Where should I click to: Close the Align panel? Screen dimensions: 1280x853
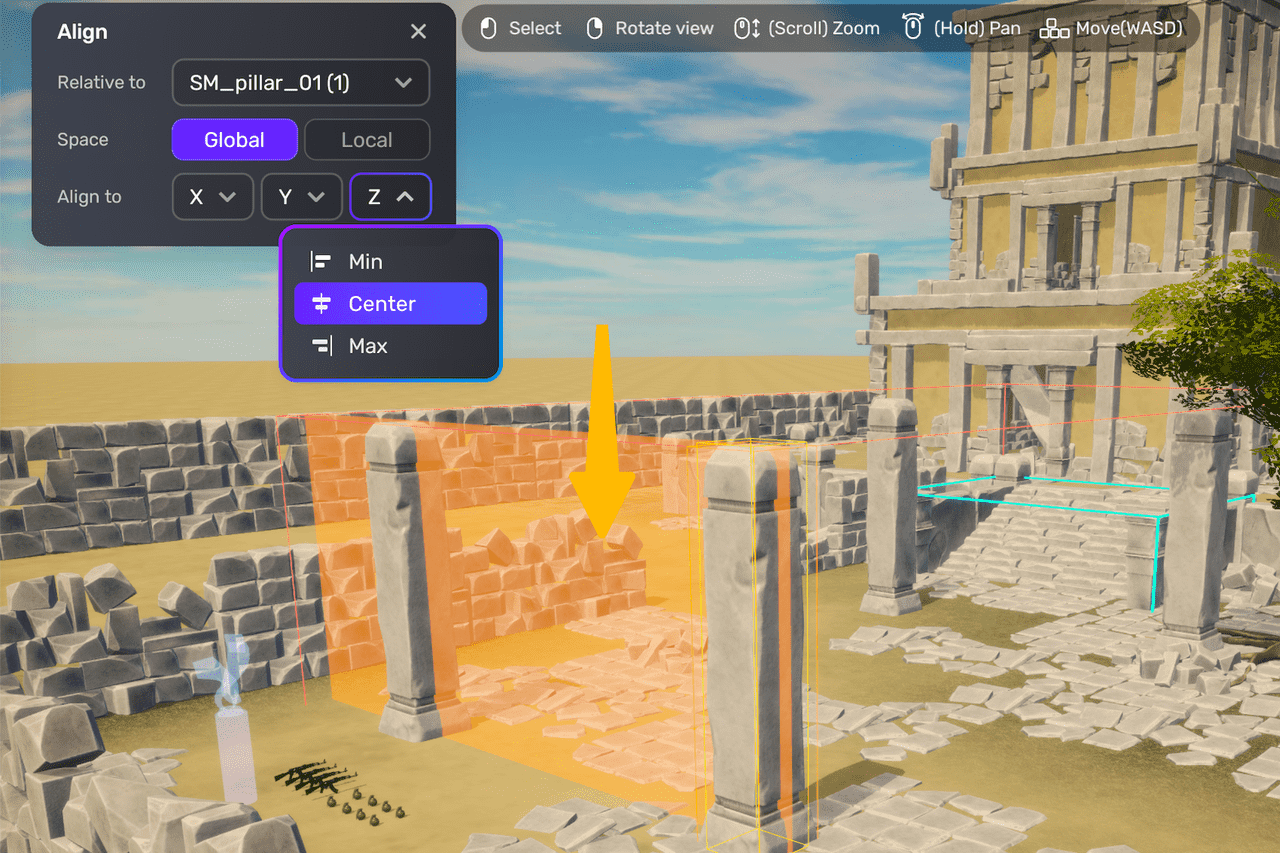click(418, 32)
